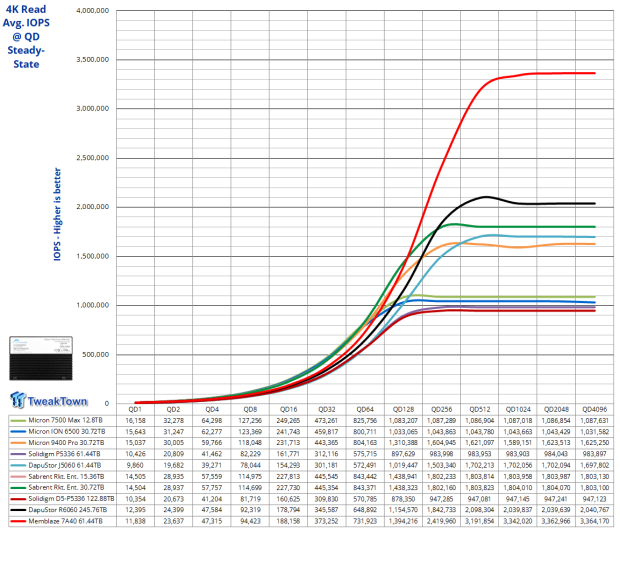The height and width of the screenshot is (568, 620).
Task: Click the red Memblaze 7A40 legend line
Action: (18, 521)
